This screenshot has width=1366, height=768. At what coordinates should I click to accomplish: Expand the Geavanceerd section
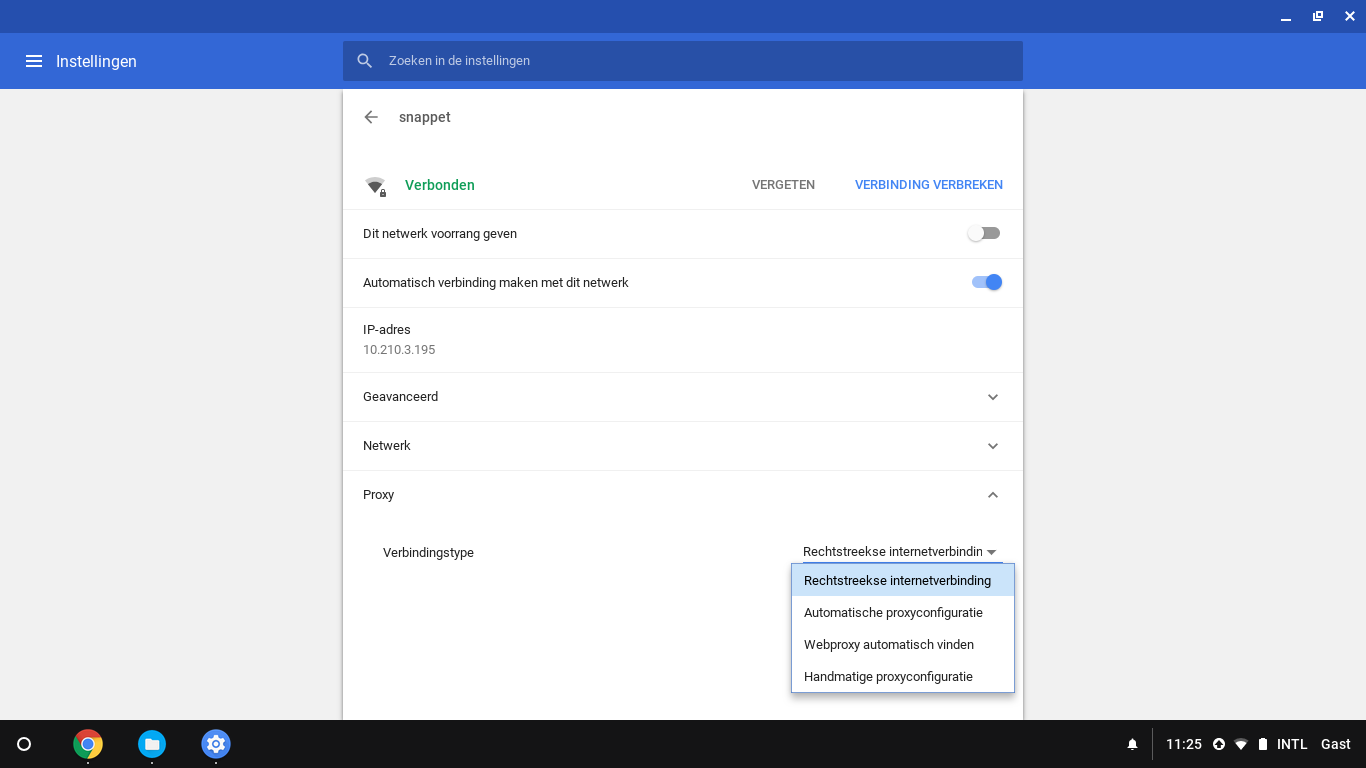pos(992,397)
